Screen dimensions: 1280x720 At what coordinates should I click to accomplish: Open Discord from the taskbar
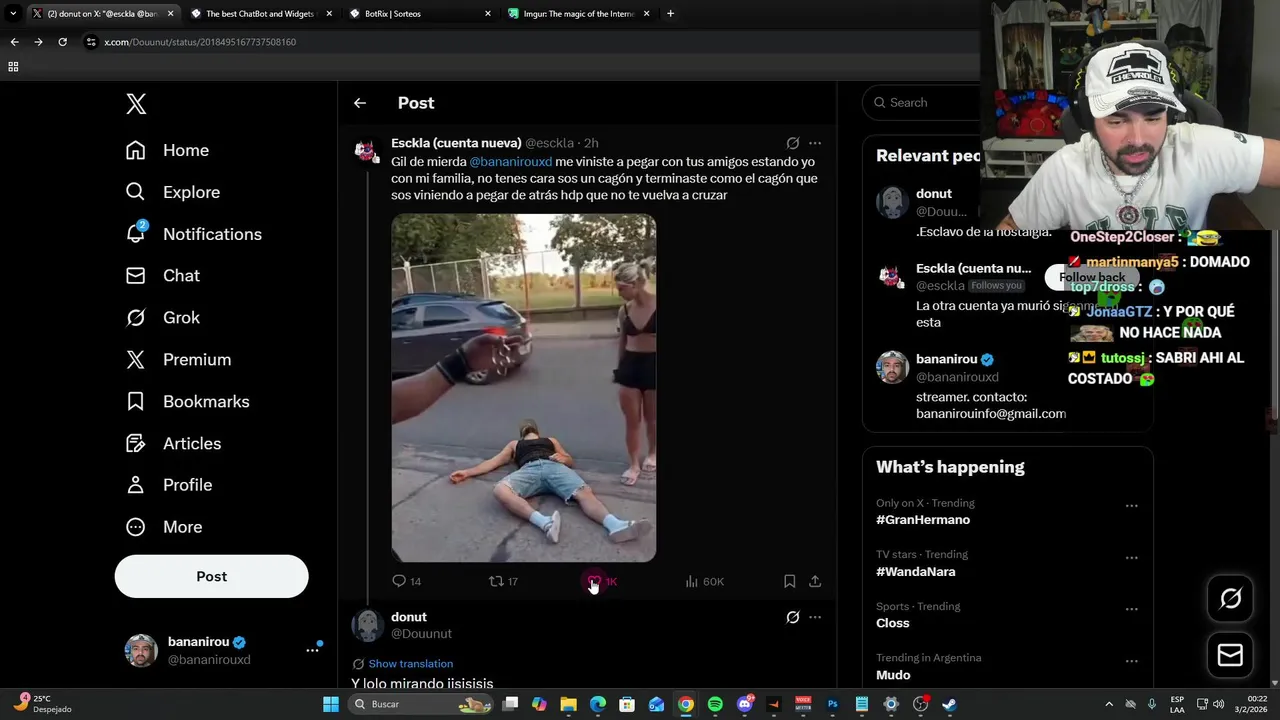[x=744, y=704]
